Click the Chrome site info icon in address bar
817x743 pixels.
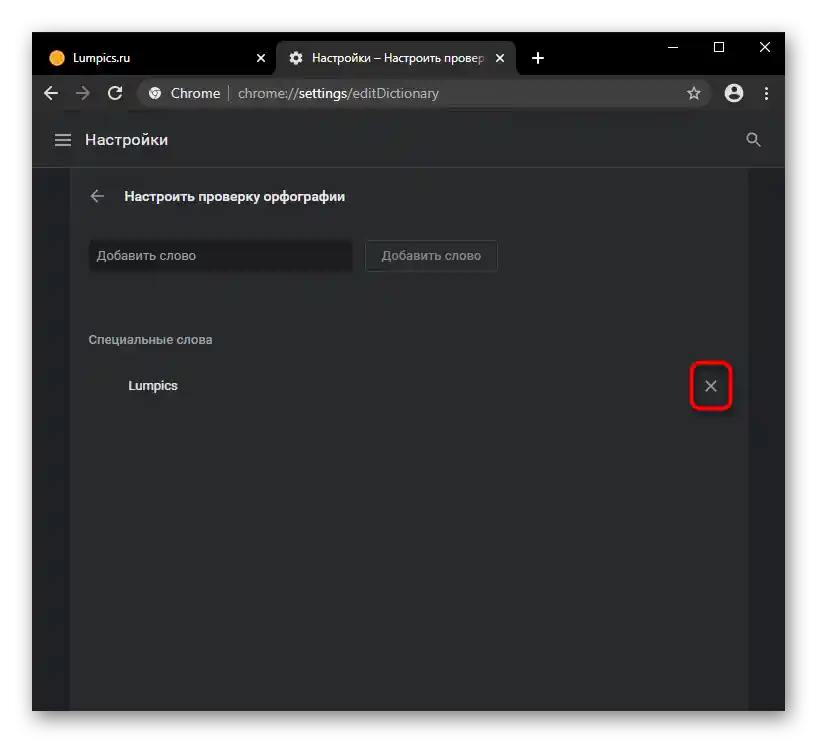[155, 93]
